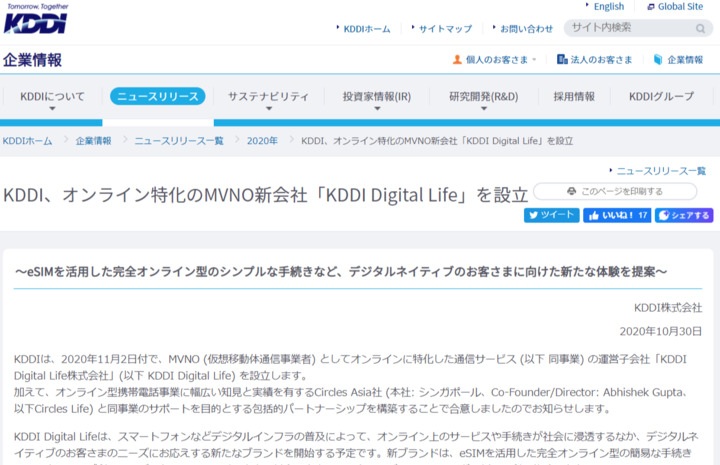720x465 pixels.
Task: Go to KDDIホーム in the top navigation
Action: (x=367, y=29)
